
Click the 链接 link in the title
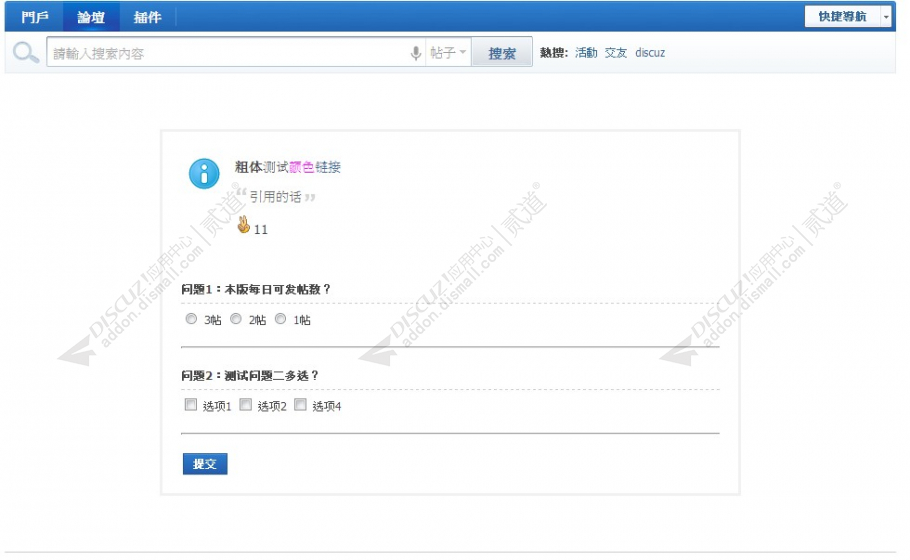328,167
